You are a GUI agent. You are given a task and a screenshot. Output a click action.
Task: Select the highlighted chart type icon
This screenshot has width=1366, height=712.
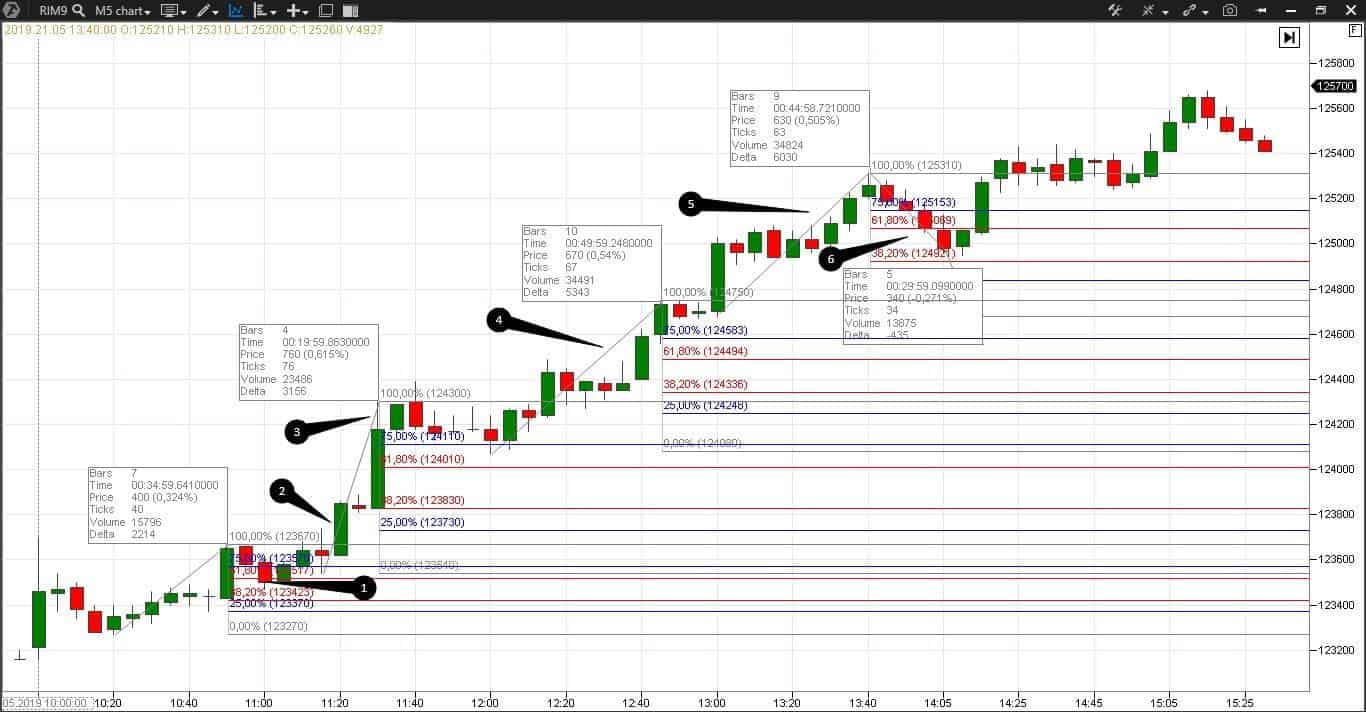point(236,11)
